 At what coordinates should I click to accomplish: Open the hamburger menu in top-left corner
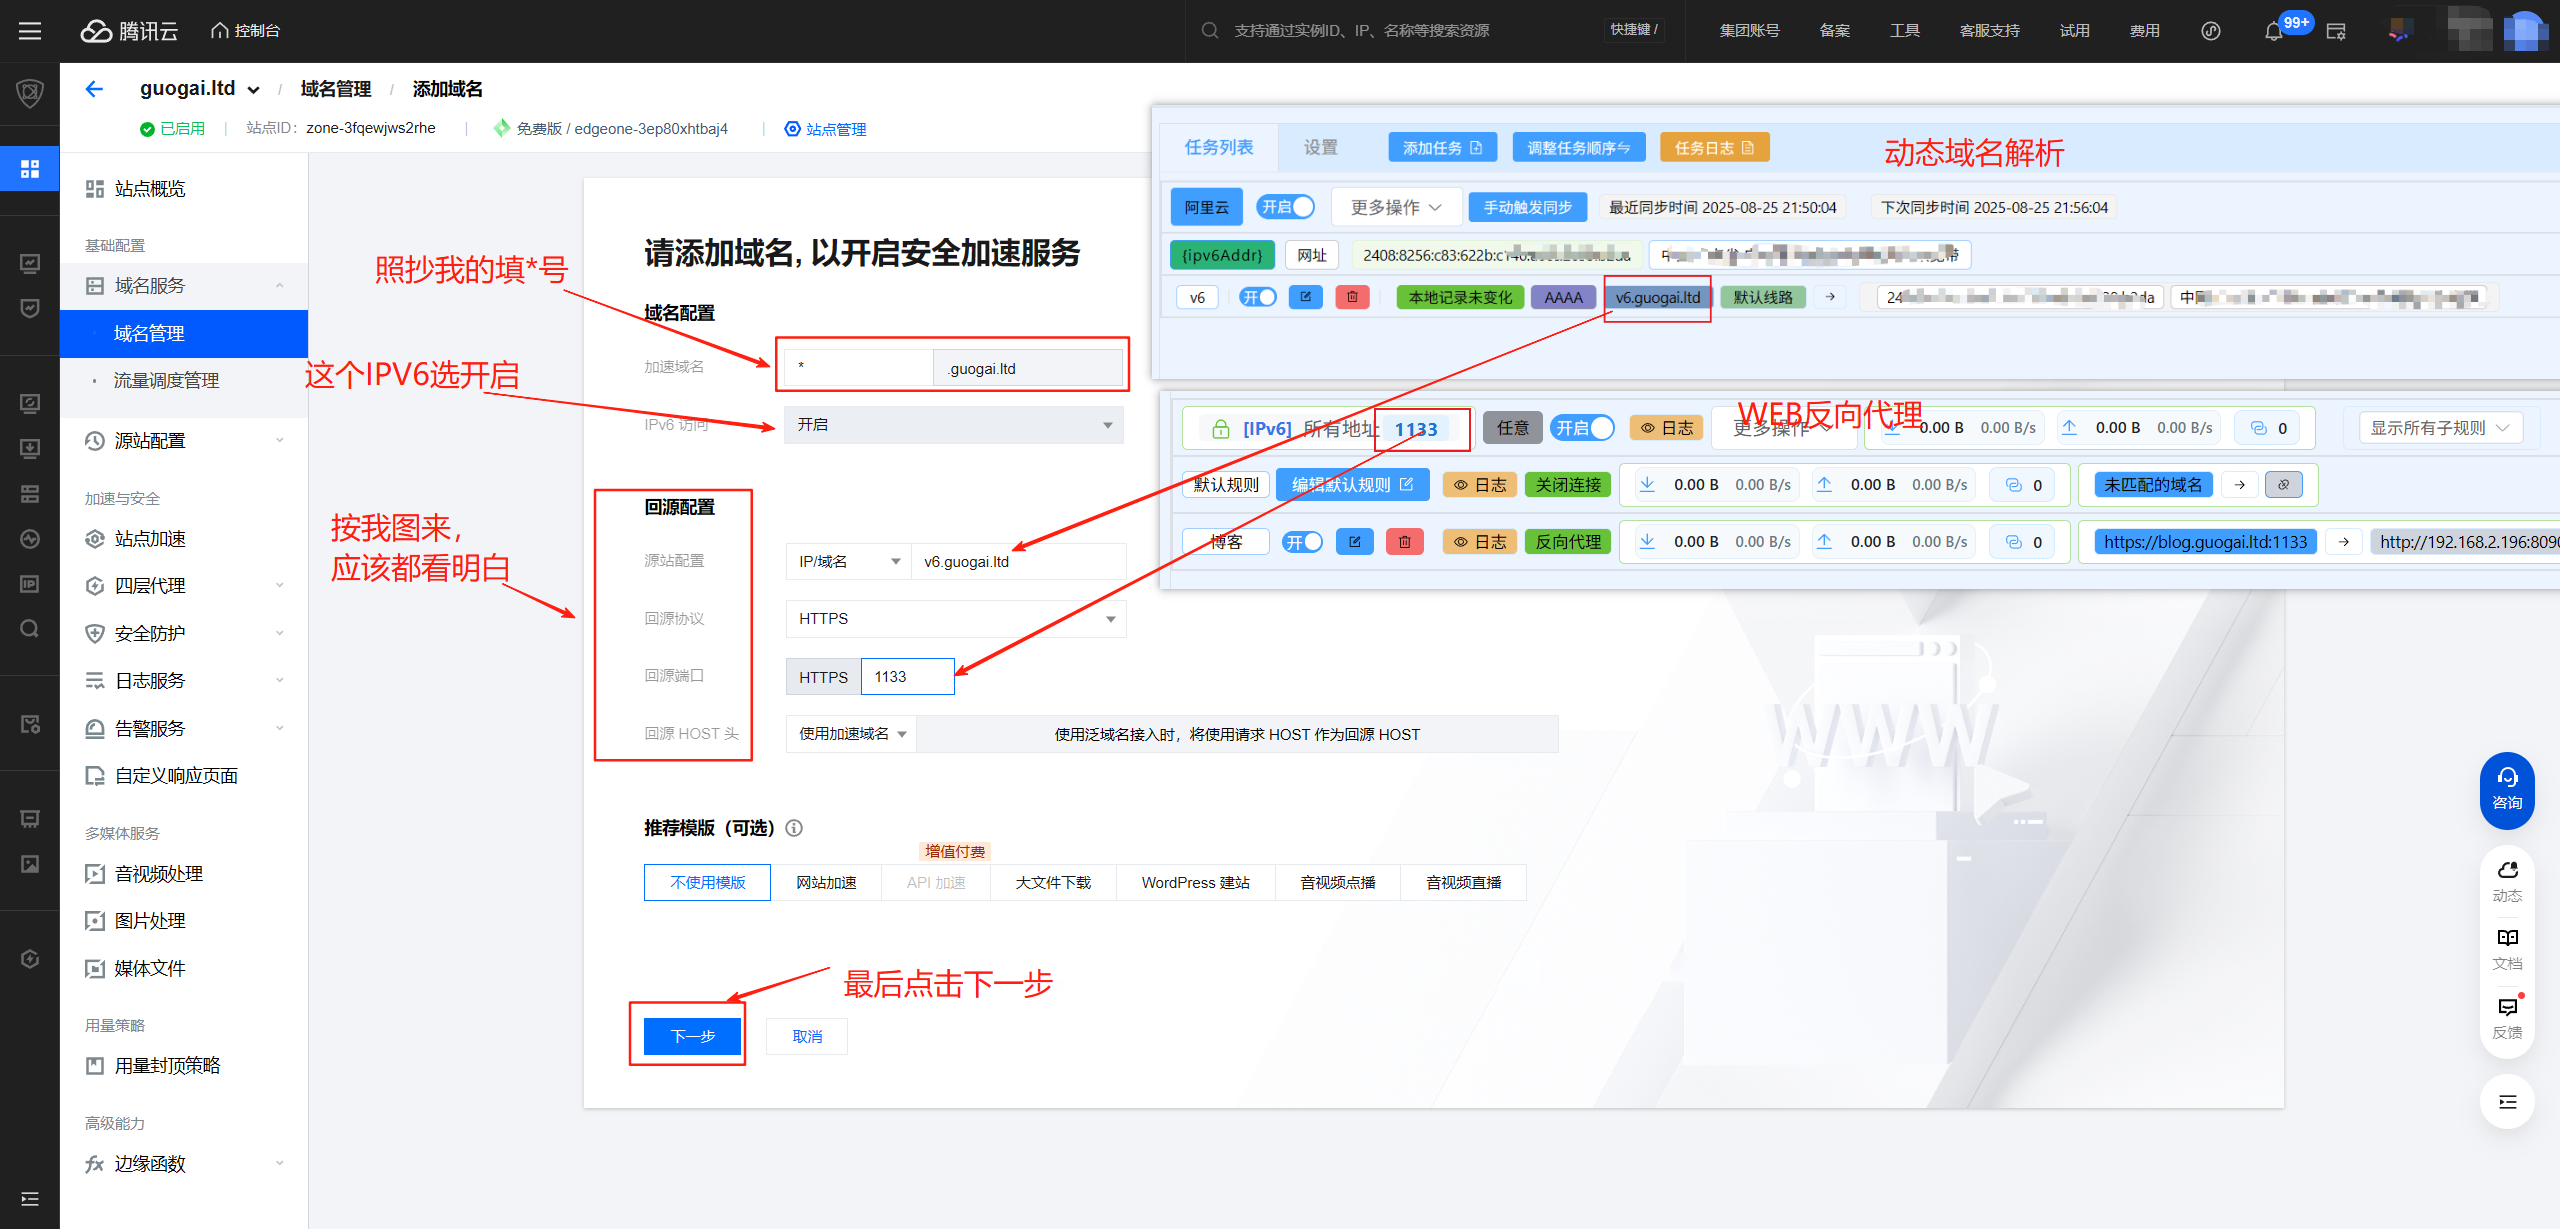(x=30, y=31)
